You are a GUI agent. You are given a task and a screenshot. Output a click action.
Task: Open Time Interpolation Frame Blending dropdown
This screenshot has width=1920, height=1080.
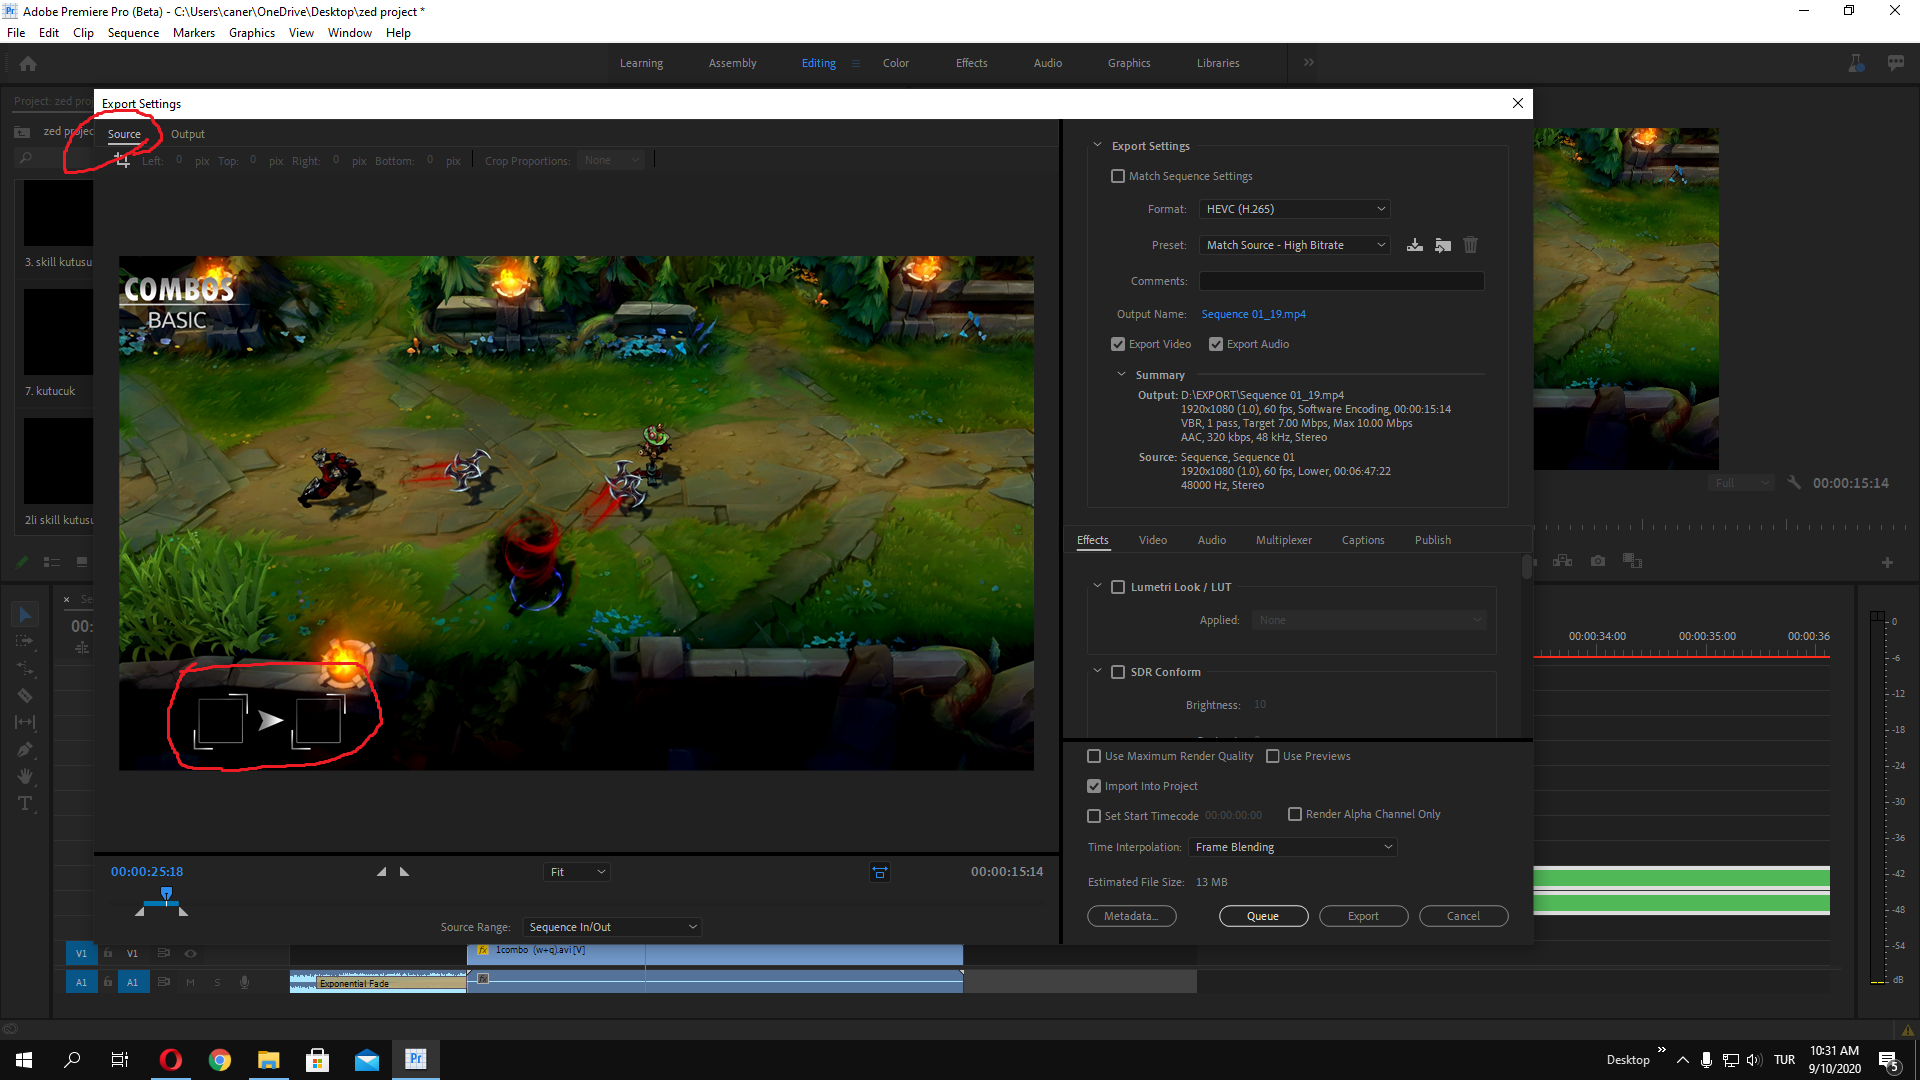pos(1292,847)
